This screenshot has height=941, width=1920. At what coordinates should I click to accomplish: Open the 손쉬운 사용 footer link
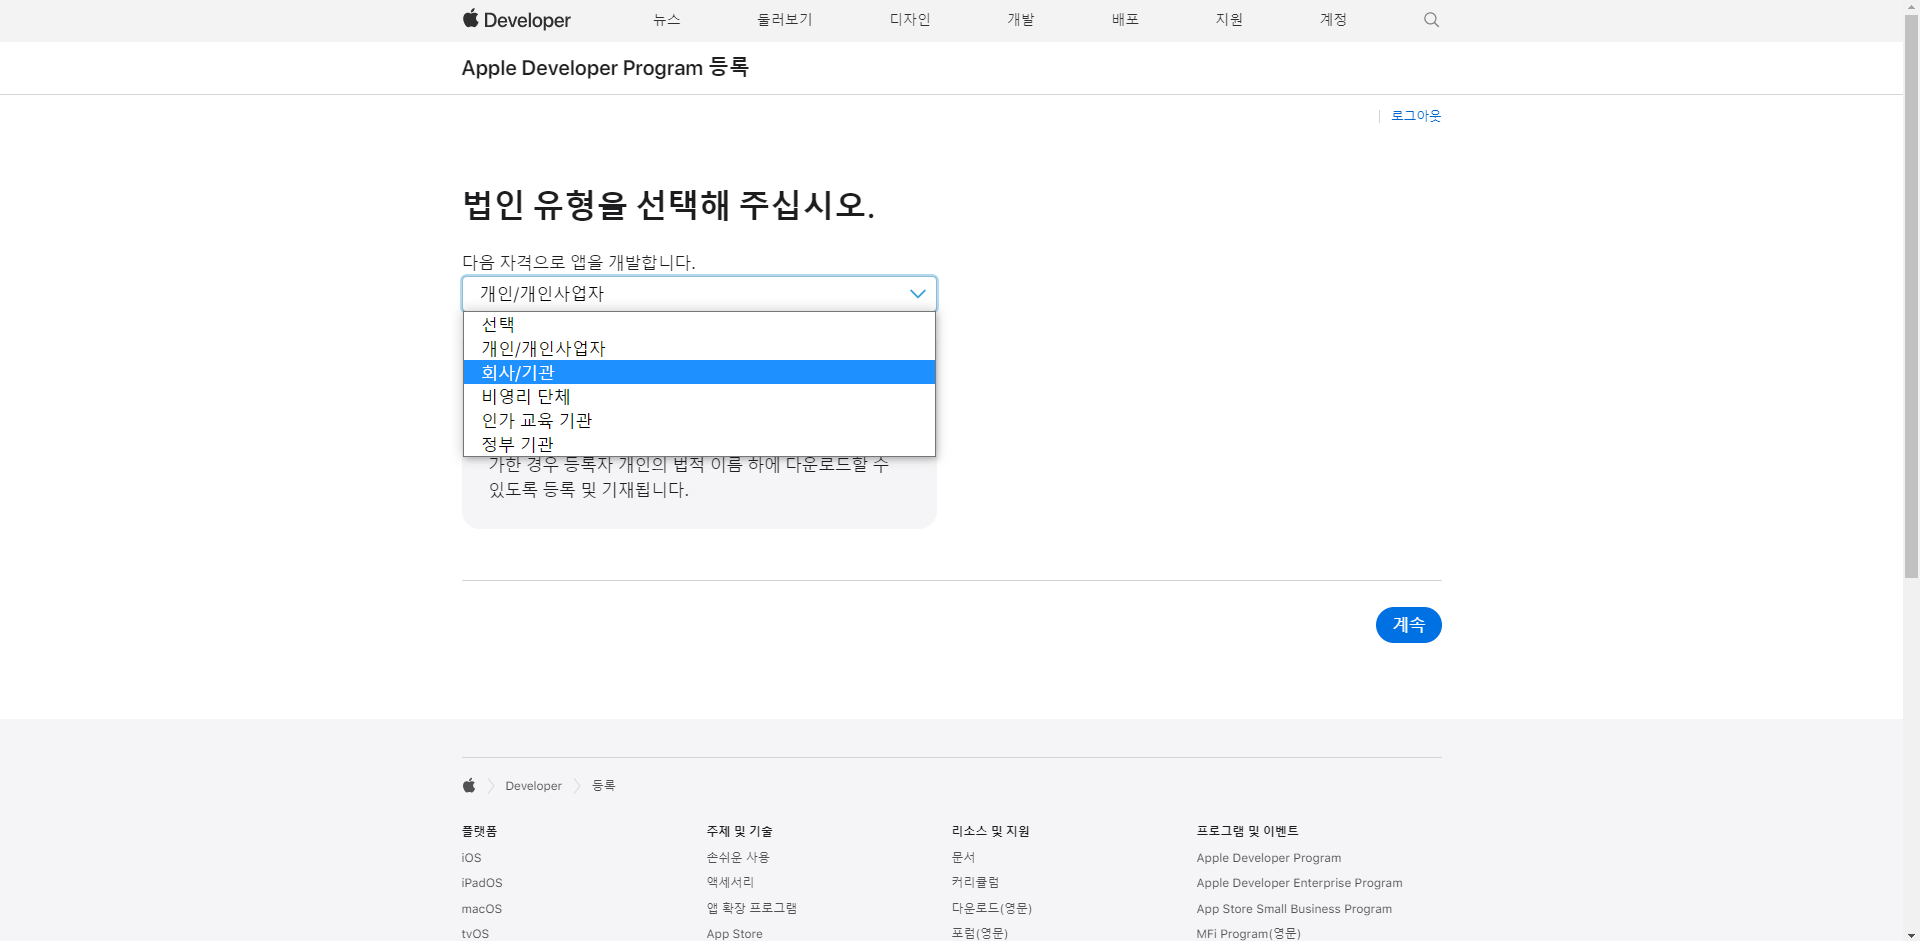click(738, 858)
